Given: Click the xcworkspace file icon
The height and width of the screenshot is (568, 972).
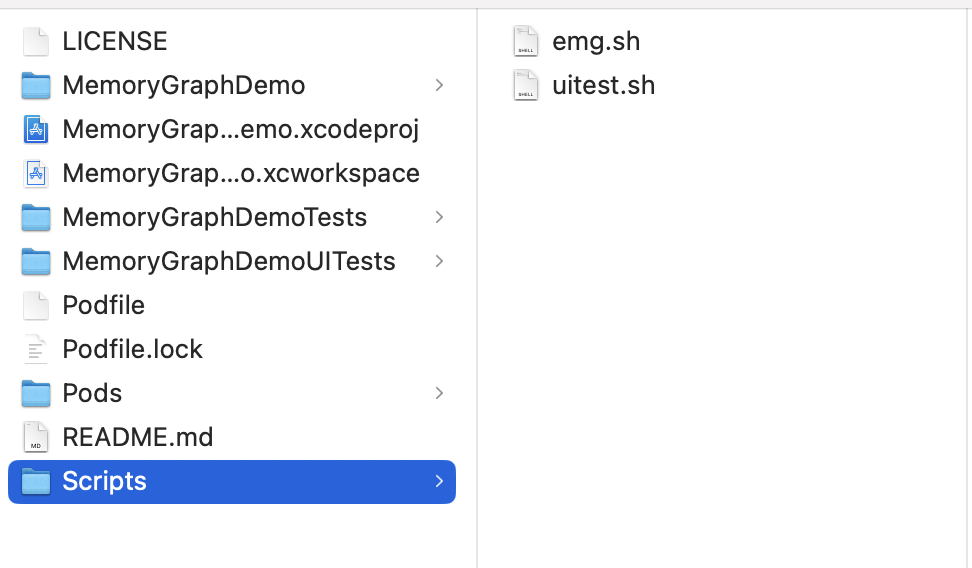Looking at the screenshot, I should (x=36, y=173).
